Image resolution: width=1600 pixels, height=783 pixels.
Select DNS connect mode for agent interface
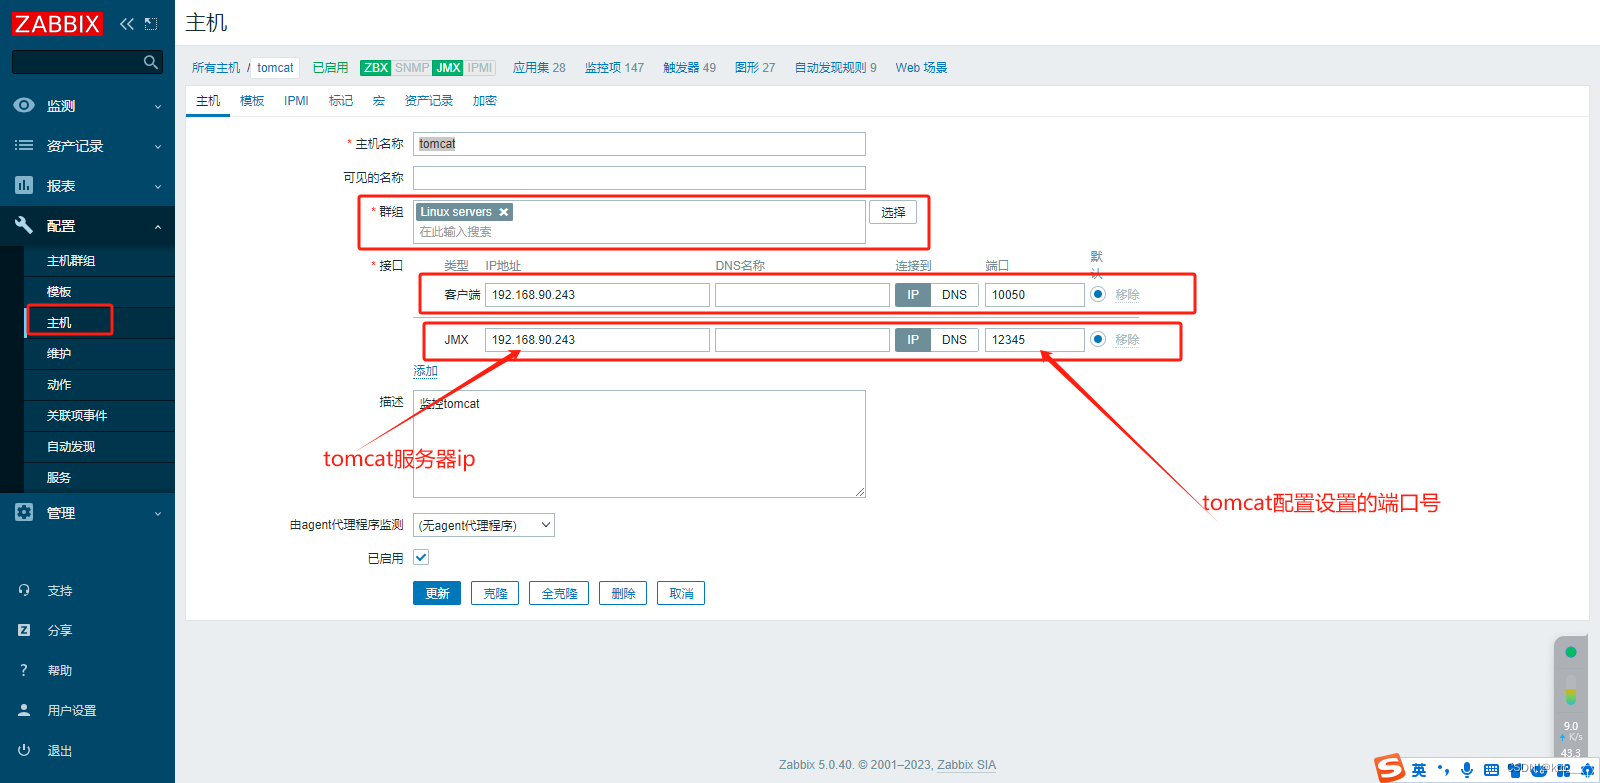click(954, 295)
